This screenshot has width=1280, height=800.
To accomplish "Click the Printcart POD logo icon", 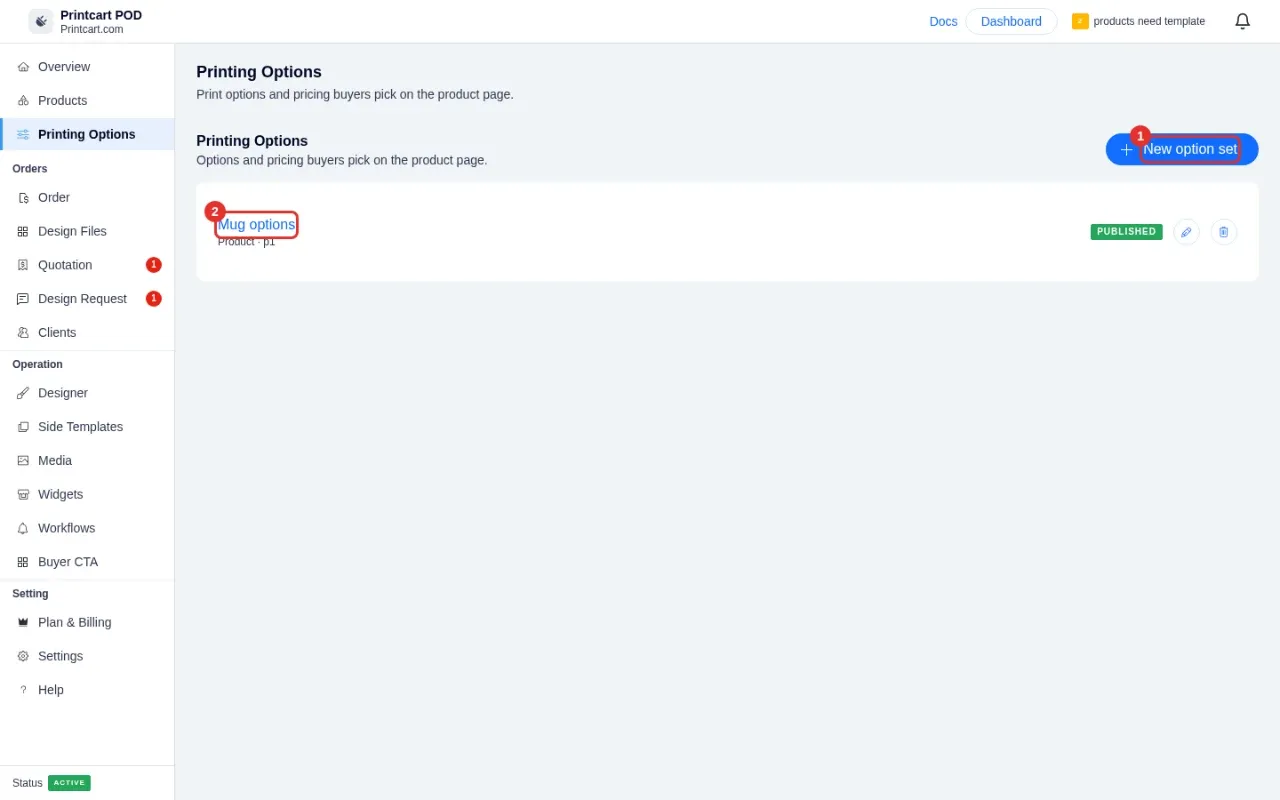I will pyautogui.click(x=41, y=21).
